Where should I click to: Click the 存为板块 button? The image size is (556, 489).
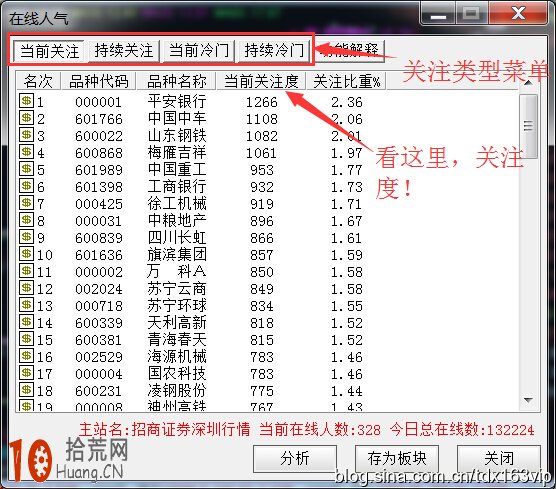397,458
